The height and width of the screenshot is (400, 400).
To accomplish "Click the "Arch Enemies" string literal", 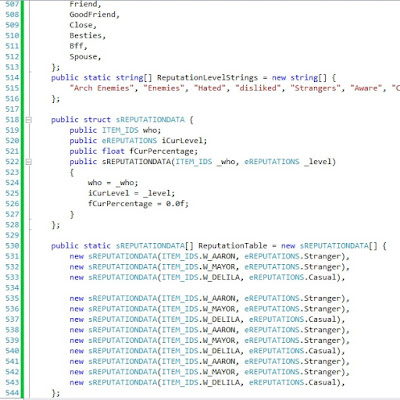I will click(101, 88).
